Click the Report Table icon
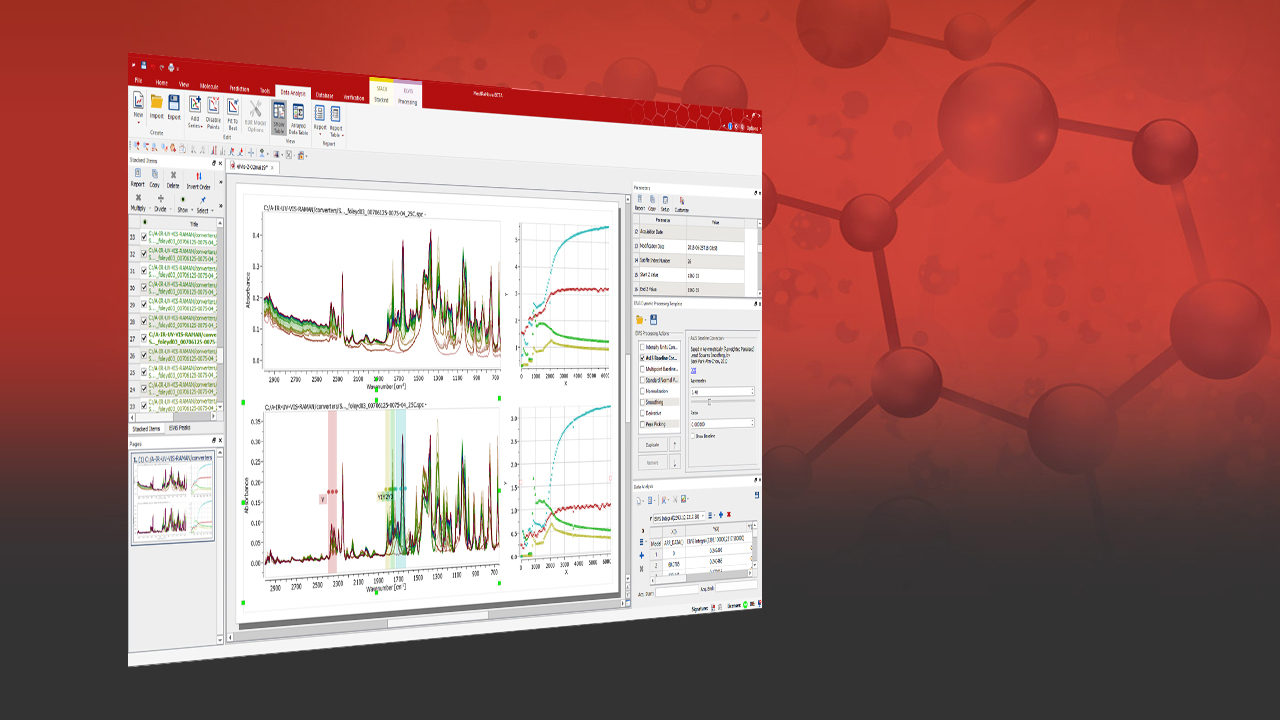The height and width of the screenshot is (720, 1280). 336,113
